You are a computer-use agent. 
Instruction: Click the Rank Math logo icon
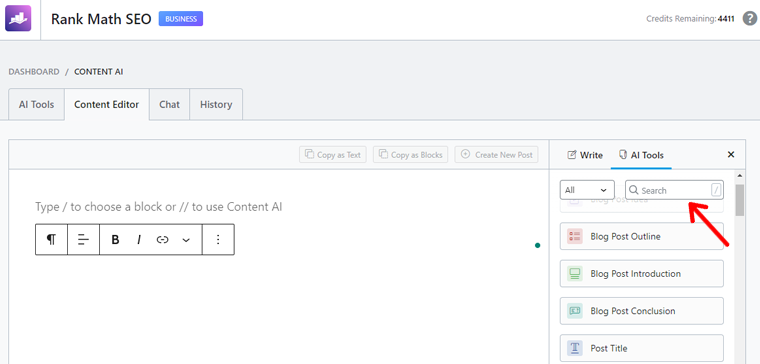click(18, 18)
